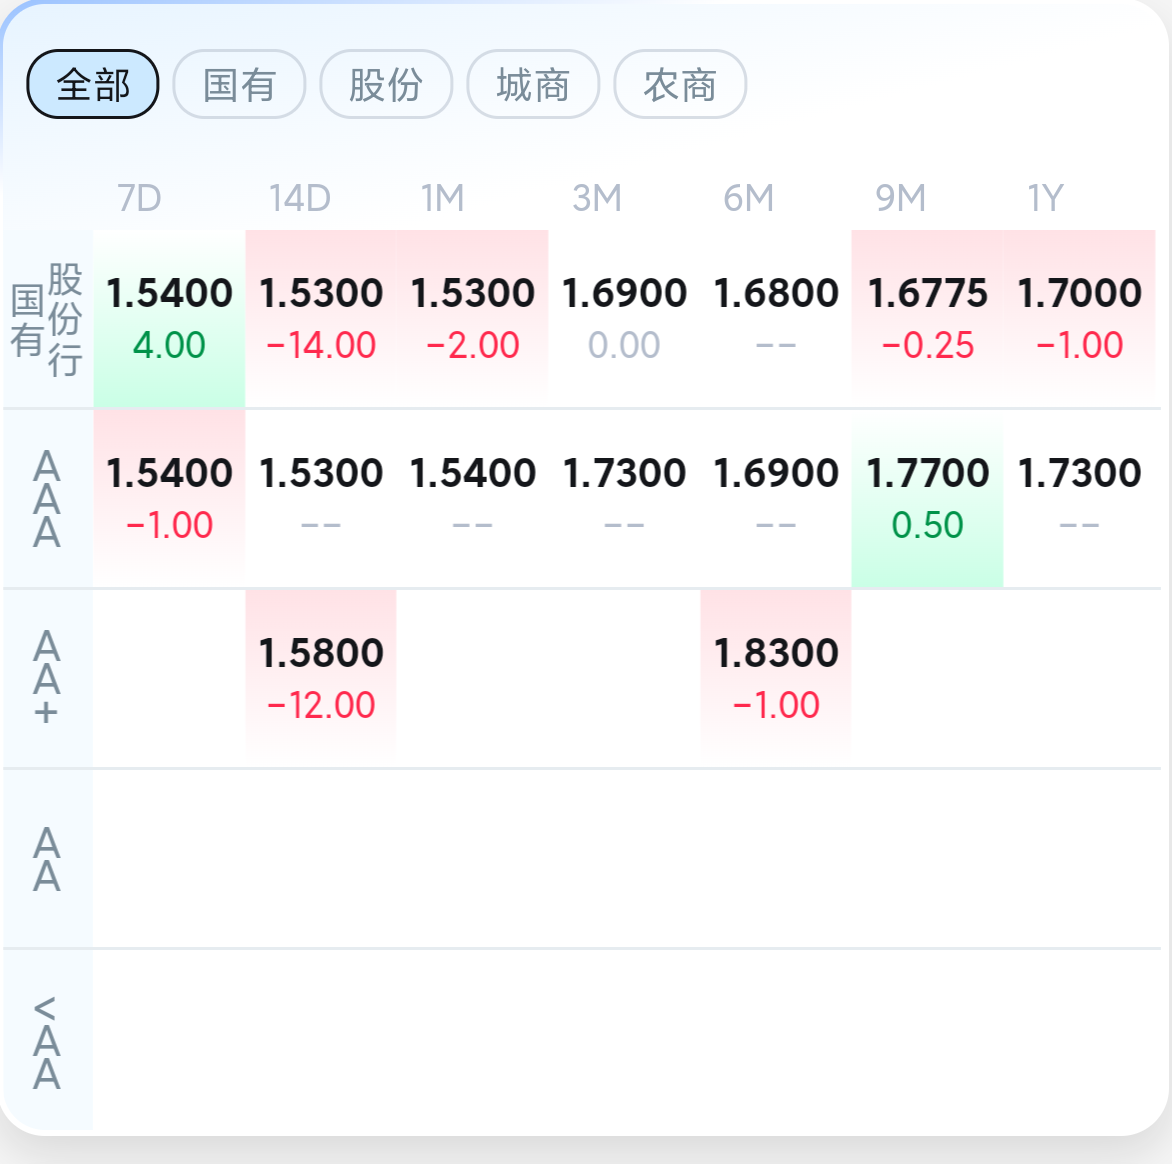Click the 1Y column header

1045,198
